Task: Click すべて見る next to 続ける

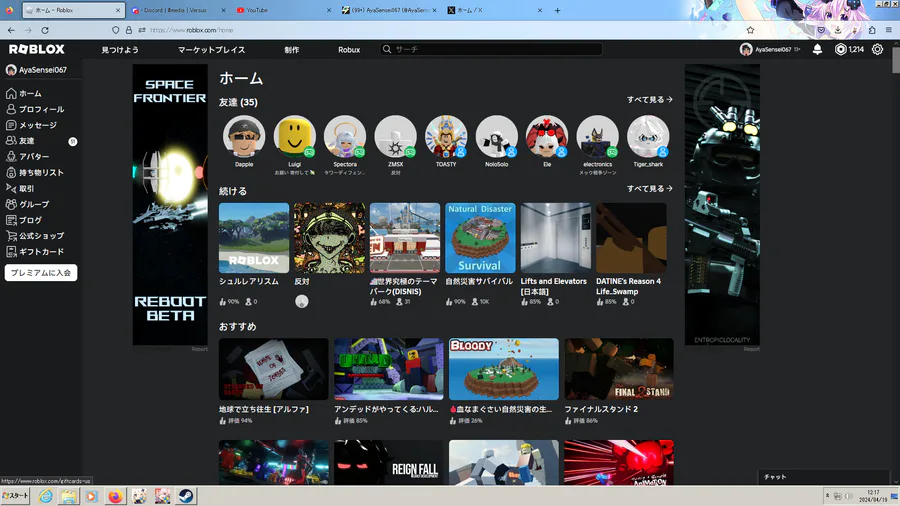Action: click(x=650, y=189)
